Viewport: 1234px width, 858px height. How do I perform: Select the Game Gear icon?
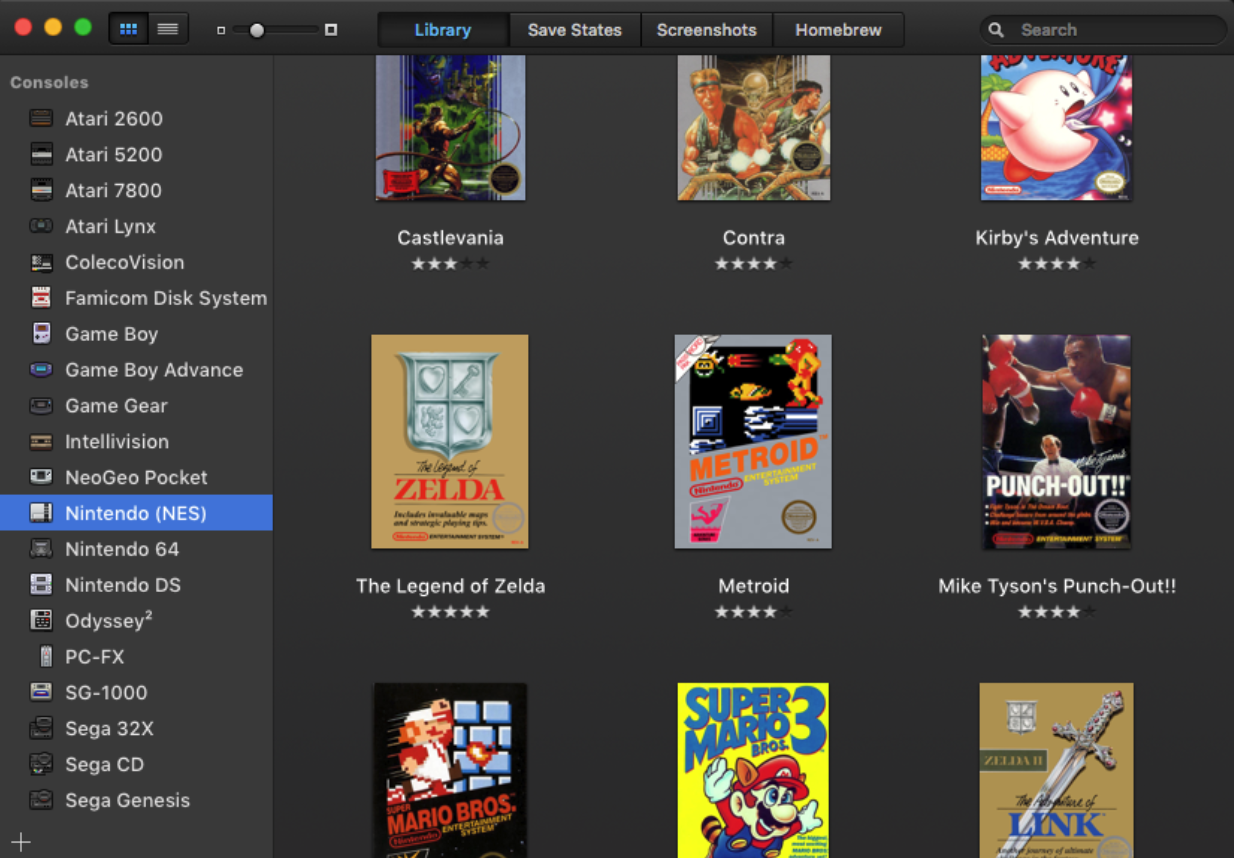tap(41, 406)
